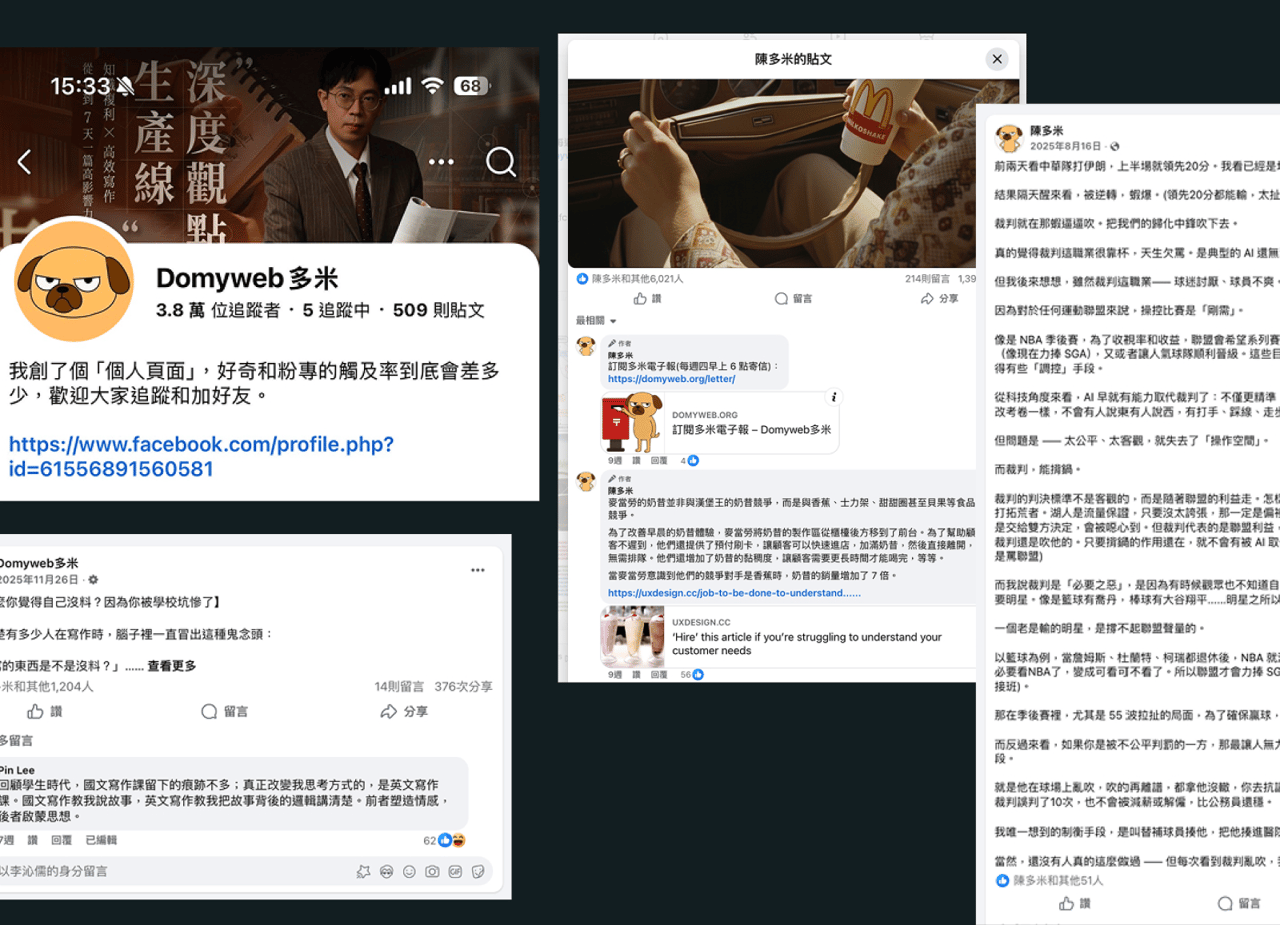Image resolution: width=1280 pixels, height=925 pixels.
Task: Click the 62 reactions count on Pin Lee's comment
Action: point(444,840)
